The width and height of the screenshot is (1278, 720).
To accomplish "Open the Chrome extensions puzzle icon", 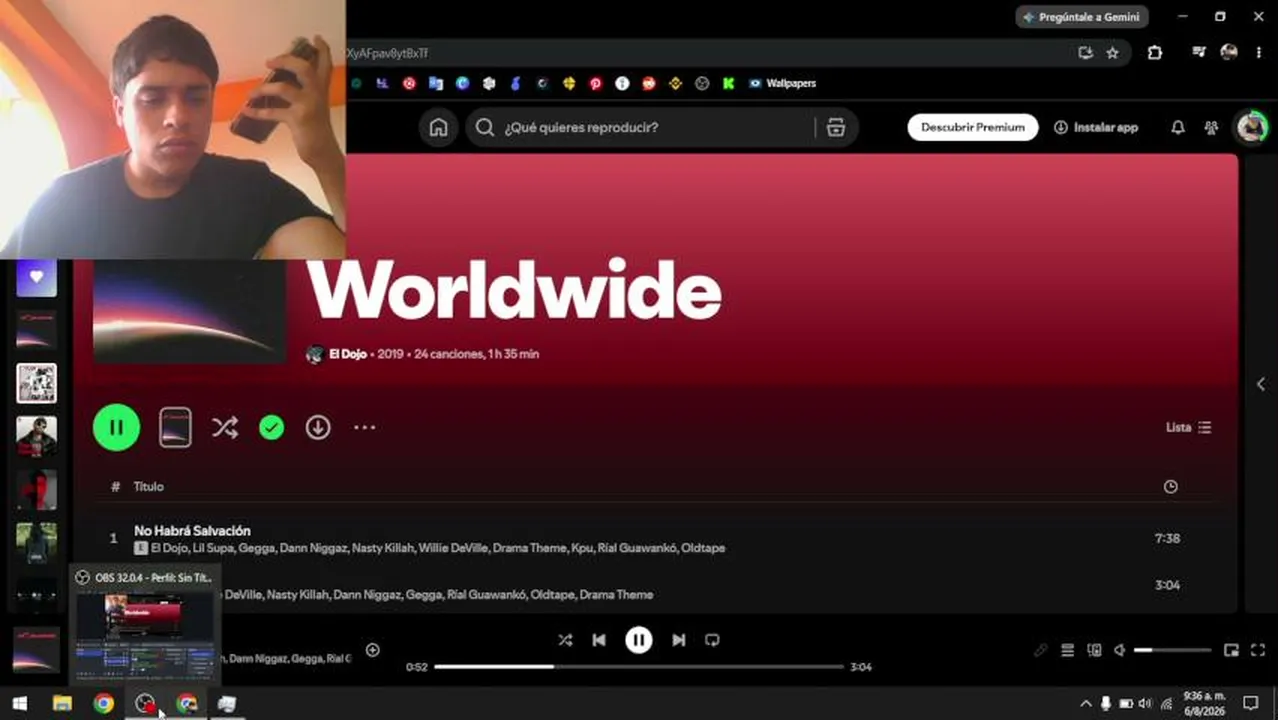I will (1155, 53).
